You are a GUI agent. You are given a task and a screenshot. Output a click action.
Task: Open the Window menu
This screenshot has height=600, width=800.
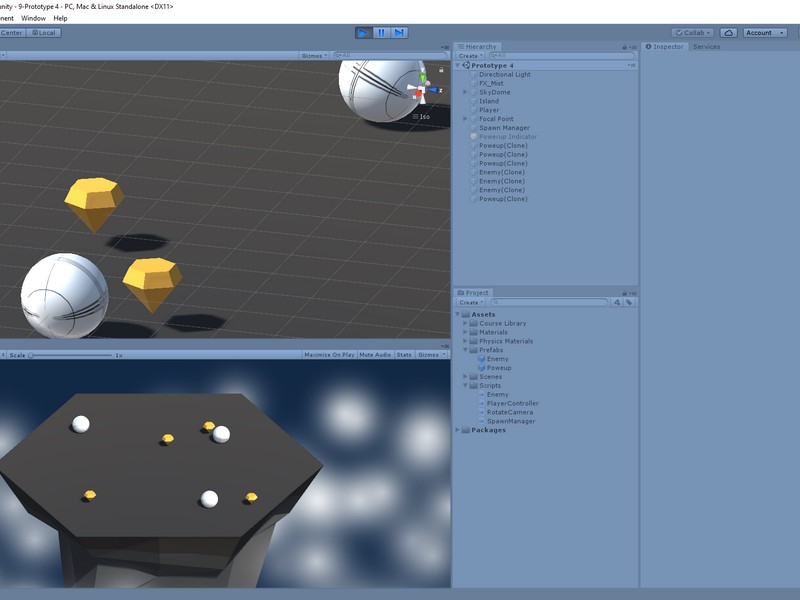click(33, 18)
